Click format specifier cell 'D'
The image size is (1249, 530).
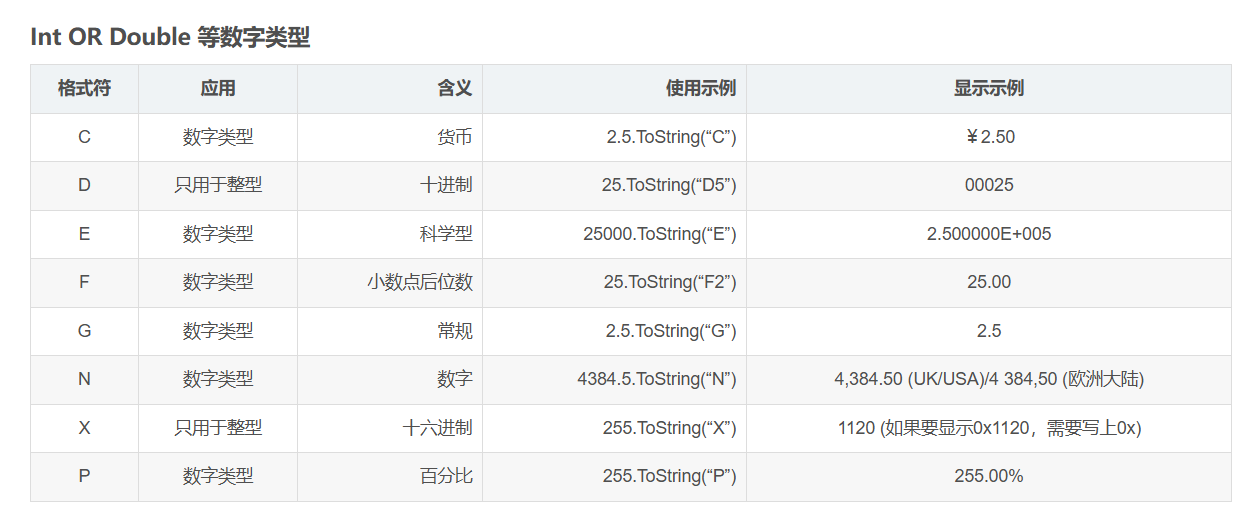coord(84,185)
